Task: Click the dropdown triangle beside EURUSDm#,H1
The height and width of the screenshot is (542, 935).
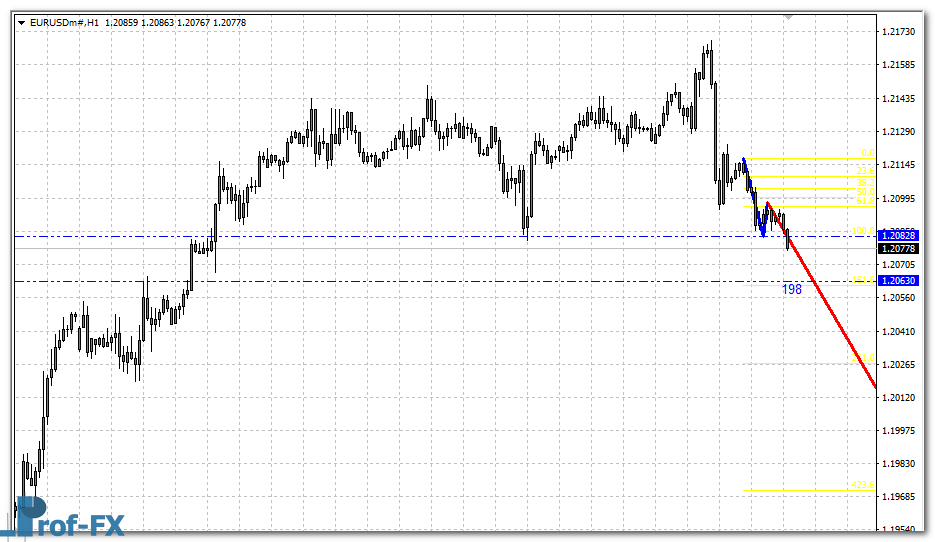Action: tap(22, 22)
